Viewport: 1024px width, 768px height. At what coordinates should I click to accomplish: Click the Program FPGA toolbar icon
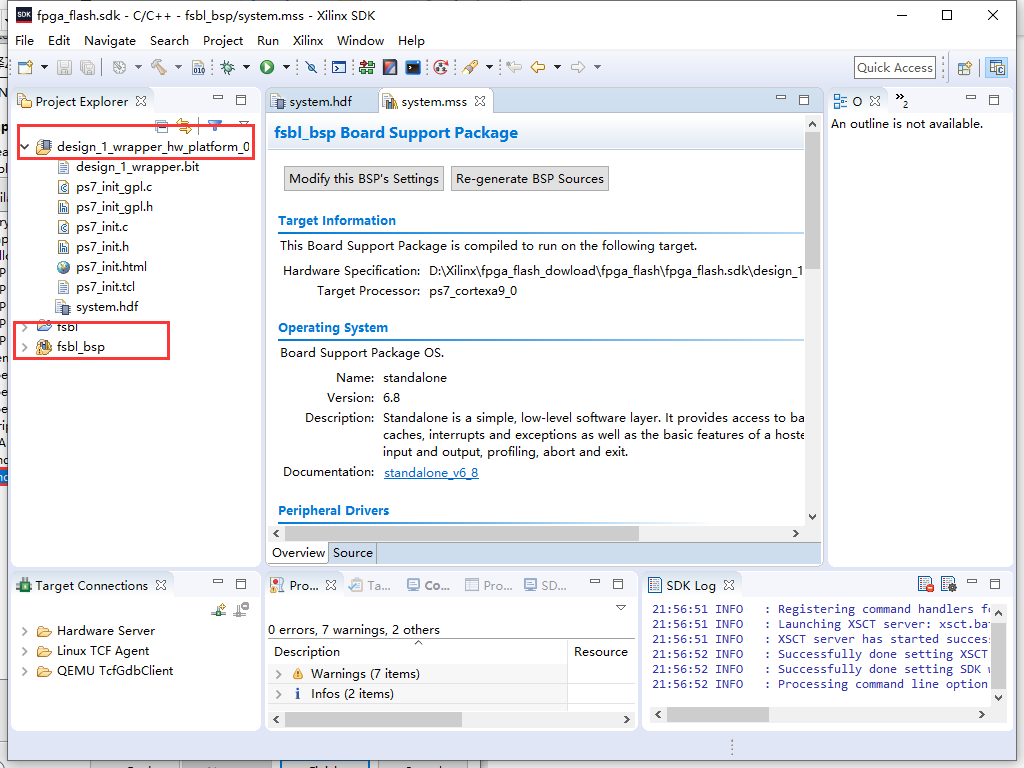click(367, 67)
